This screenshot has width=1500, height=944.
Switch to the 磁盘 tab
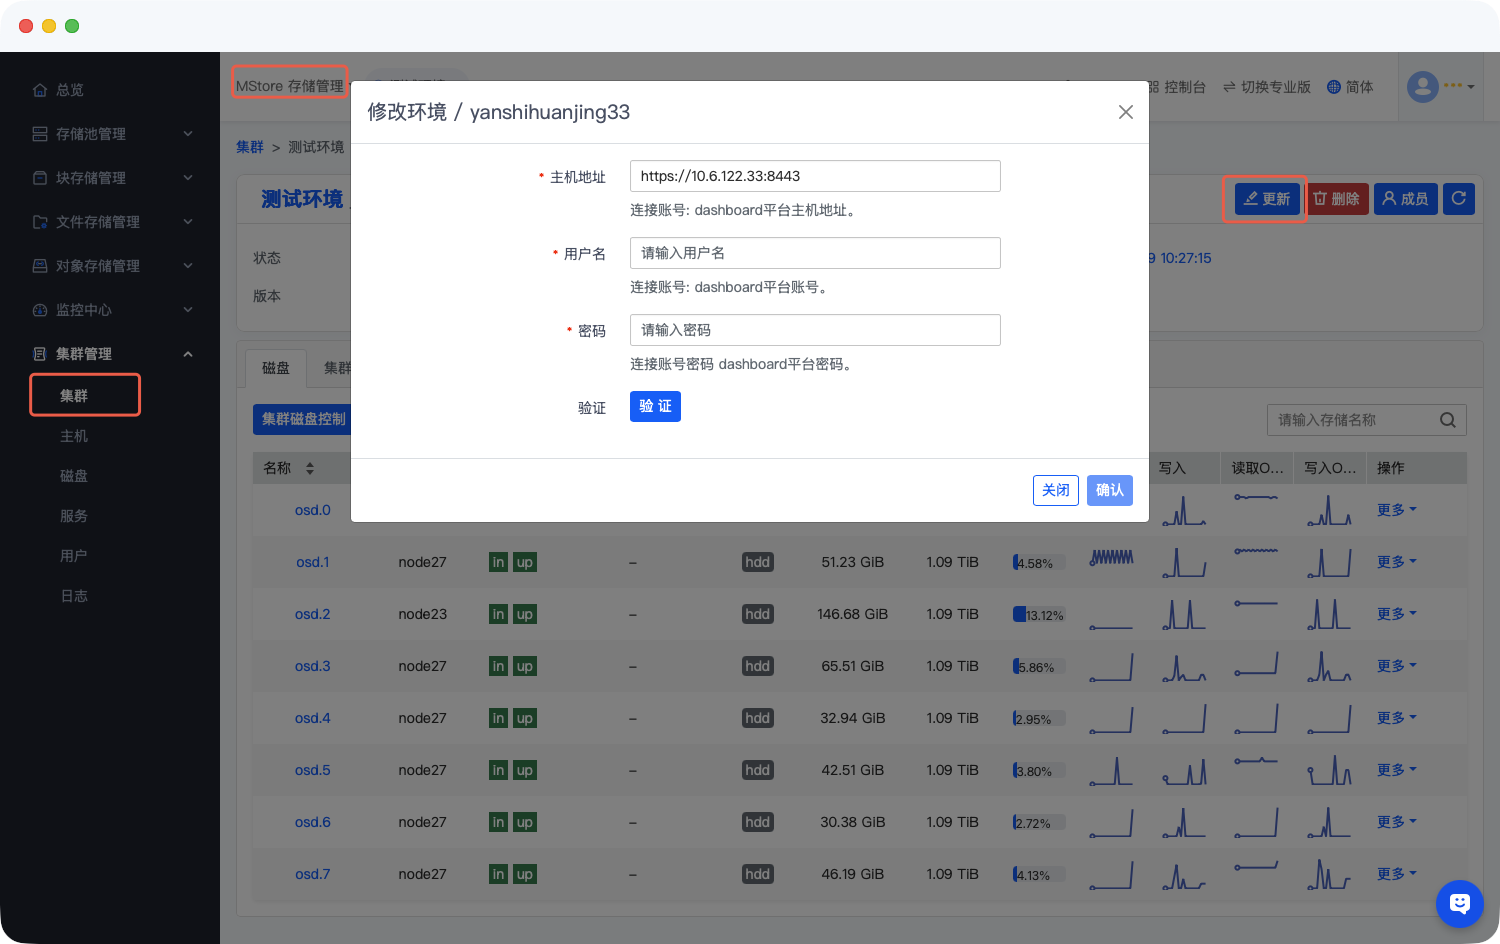[276, 368]
